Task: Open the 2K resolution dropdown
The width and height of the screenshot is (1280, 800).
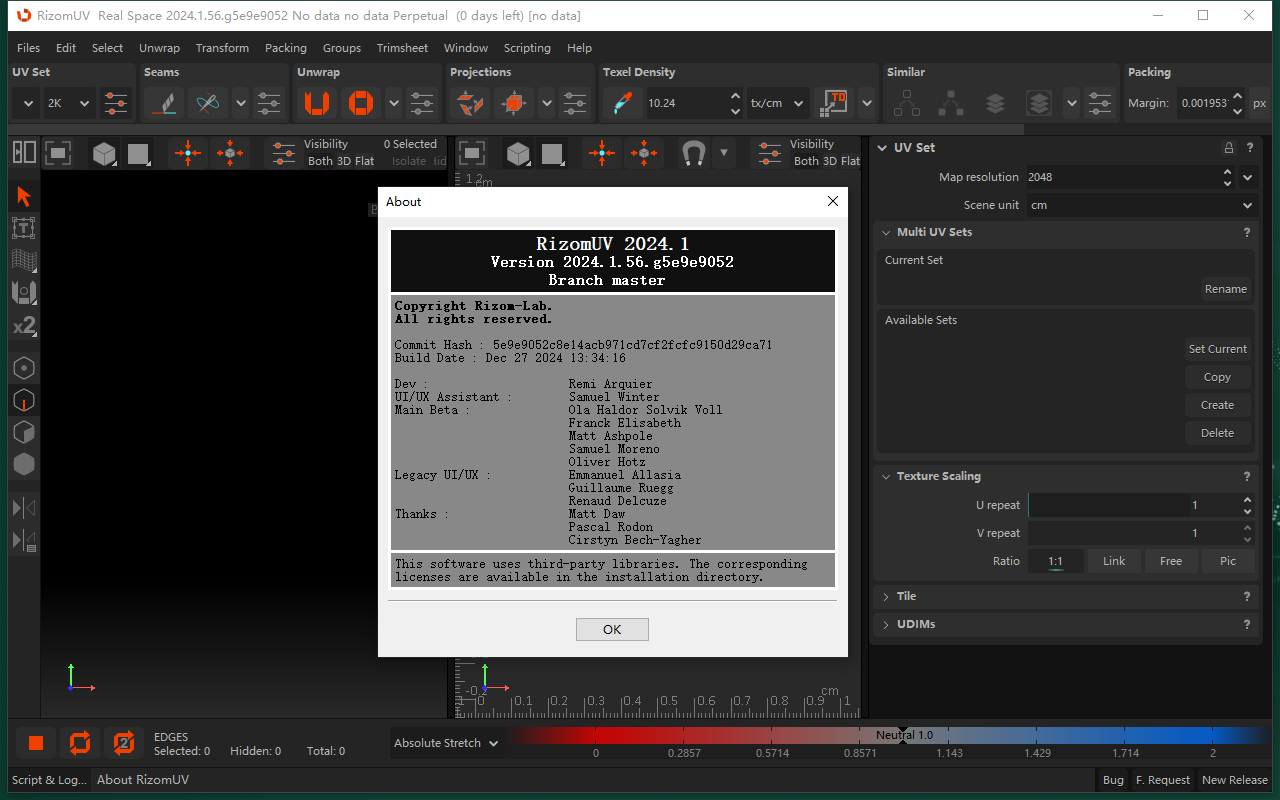Action: click(70, 102)
